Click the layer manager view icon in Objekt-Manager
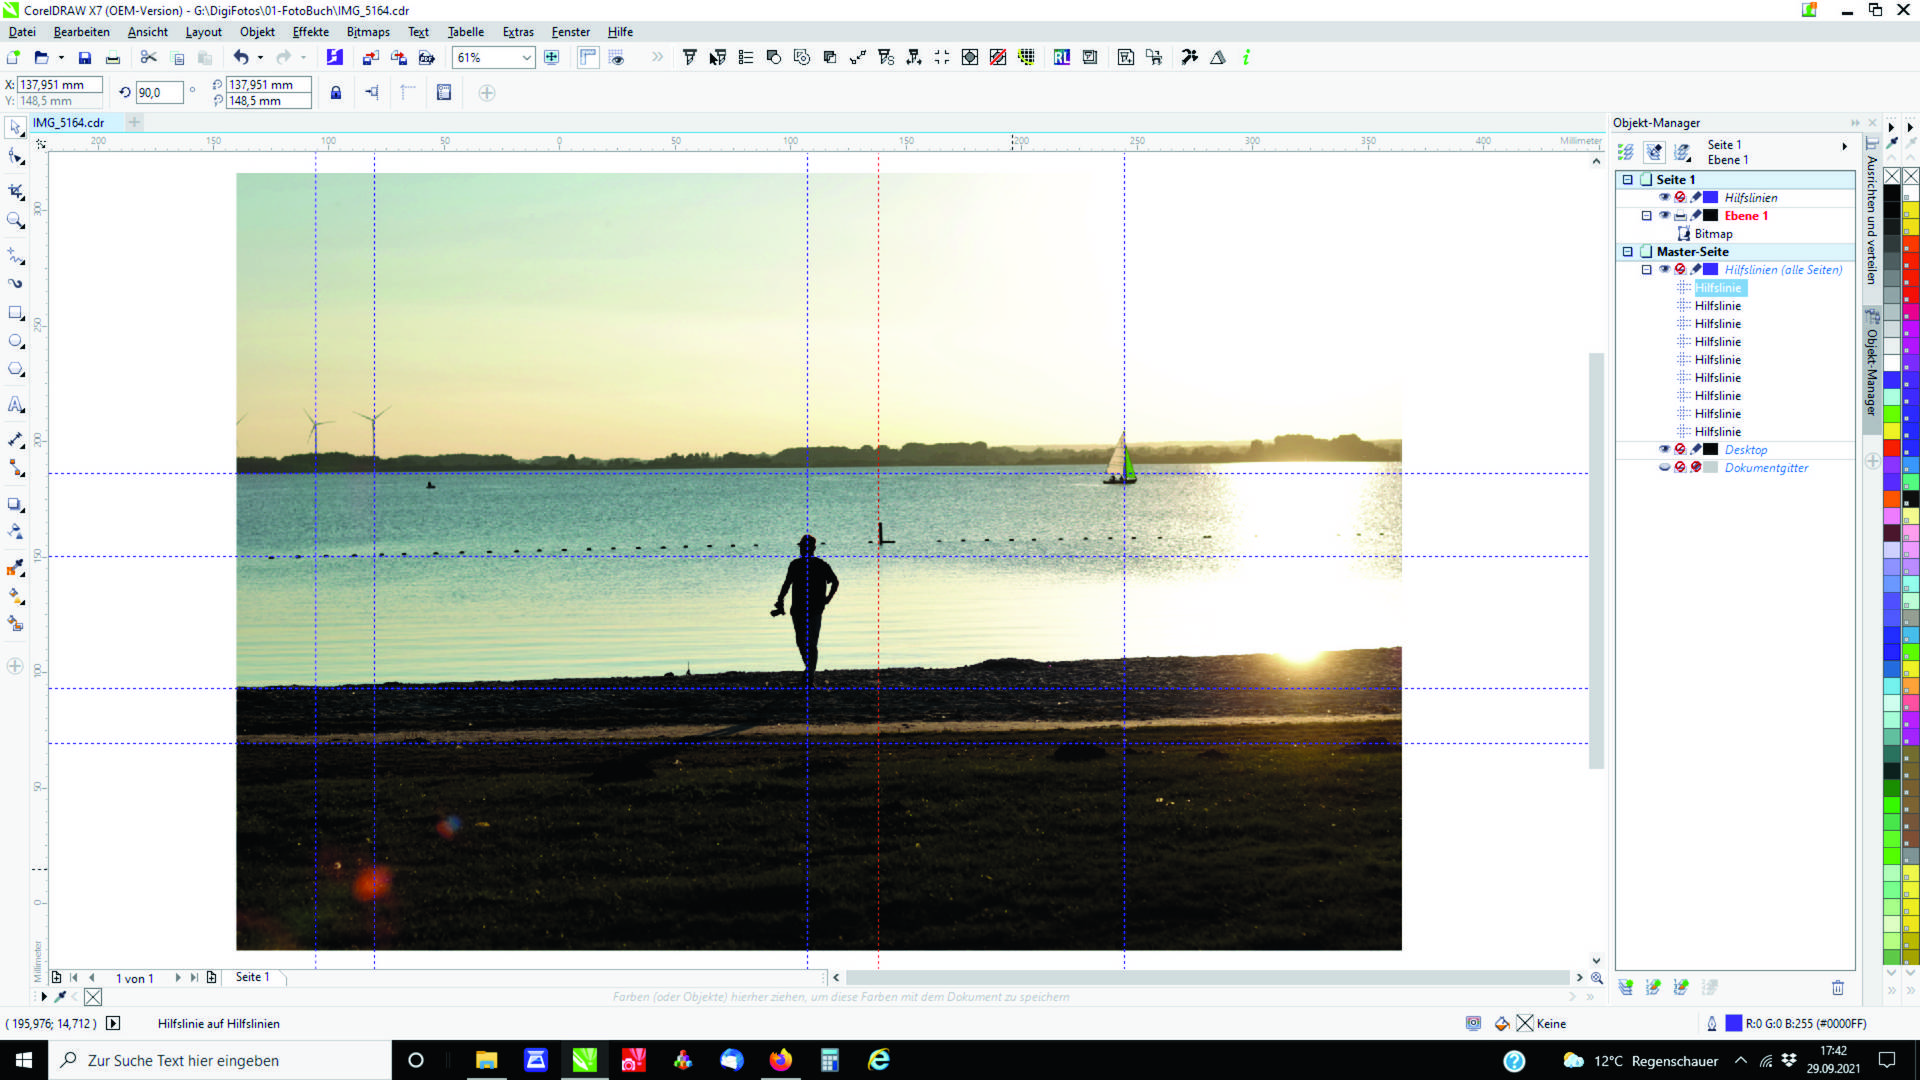 (1683, 152)
